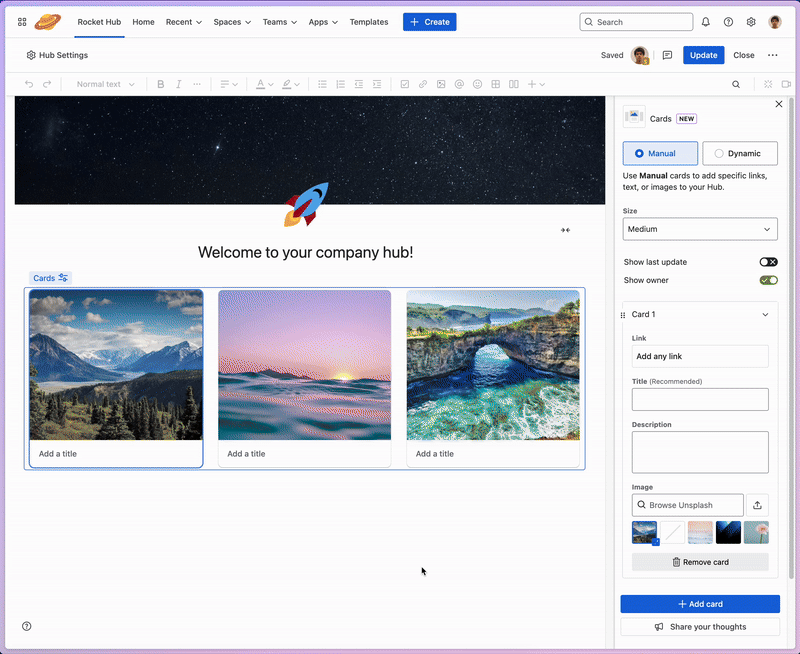
Task: Toggle Show last update switch
Action: [x=768, y=262]
